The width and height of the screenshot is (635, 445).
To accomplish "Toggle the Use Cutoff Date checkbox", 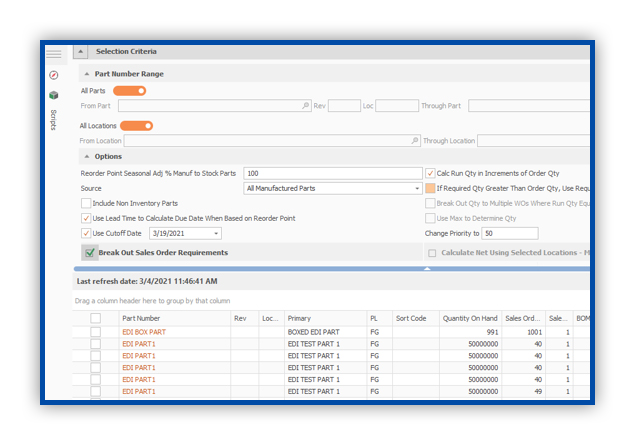I will (x=86, y=233).
